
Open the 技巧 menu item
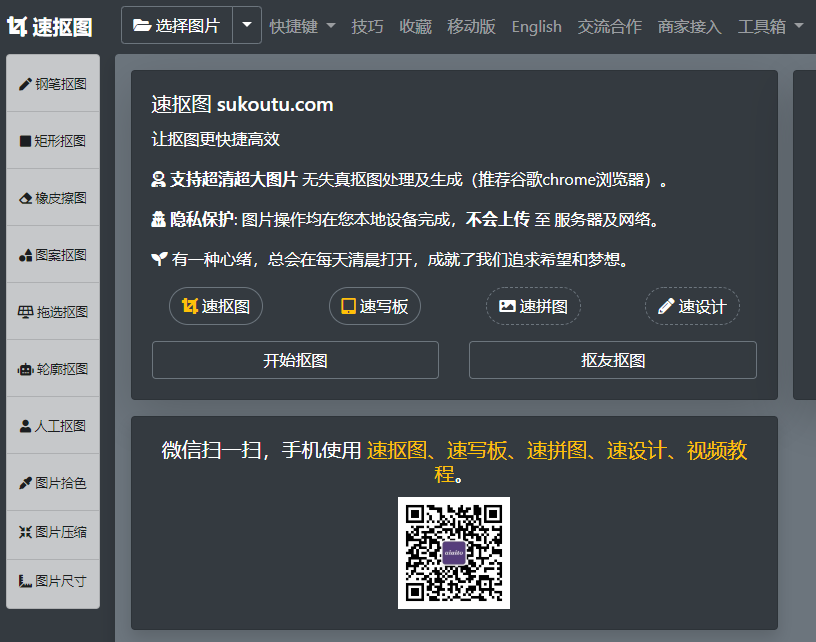367,26
